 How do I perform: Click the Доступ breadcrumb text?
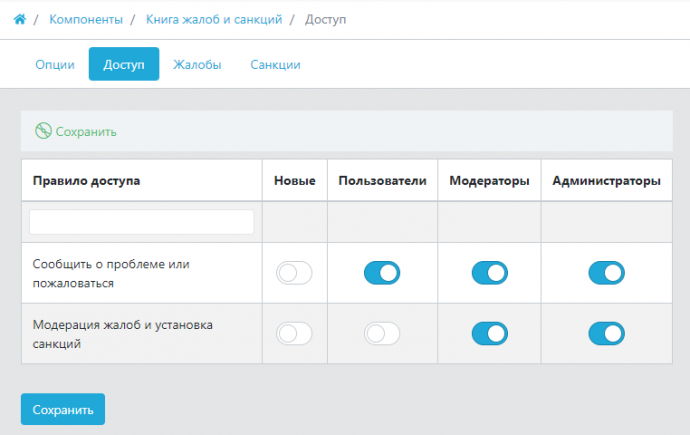325,20
